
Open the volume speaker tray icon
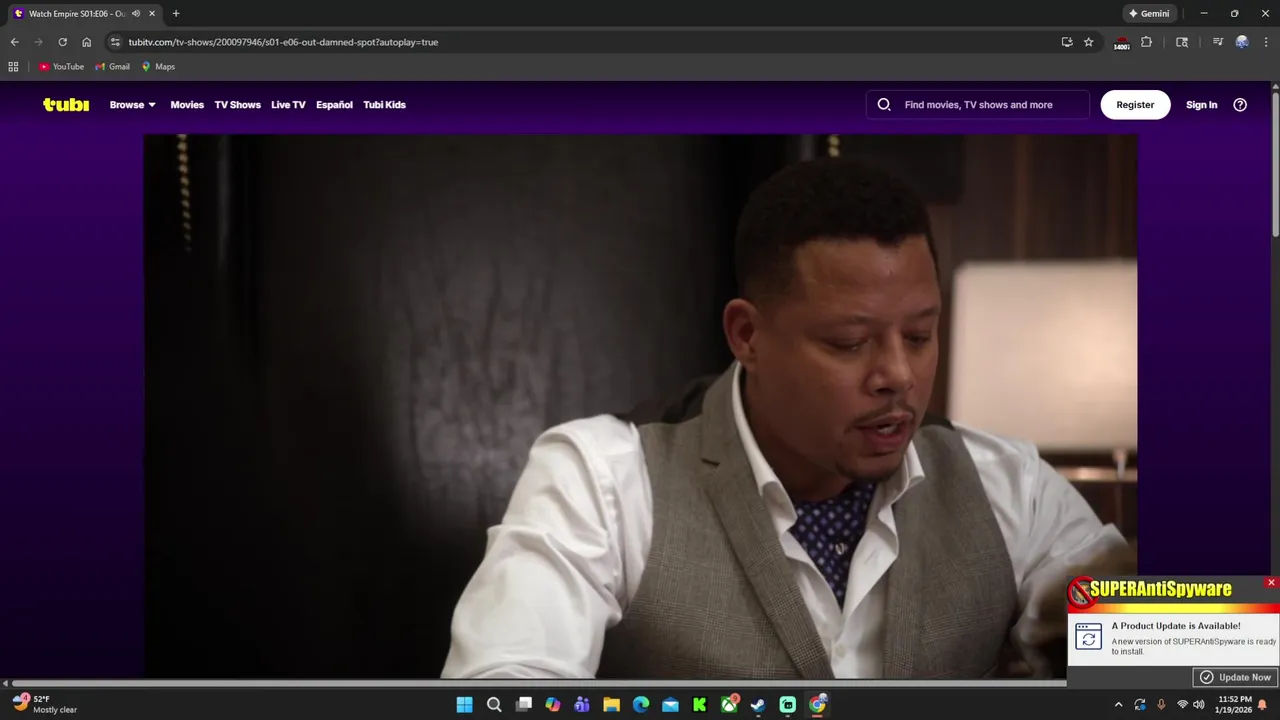pyautogui.click(x=1198, y=705)
